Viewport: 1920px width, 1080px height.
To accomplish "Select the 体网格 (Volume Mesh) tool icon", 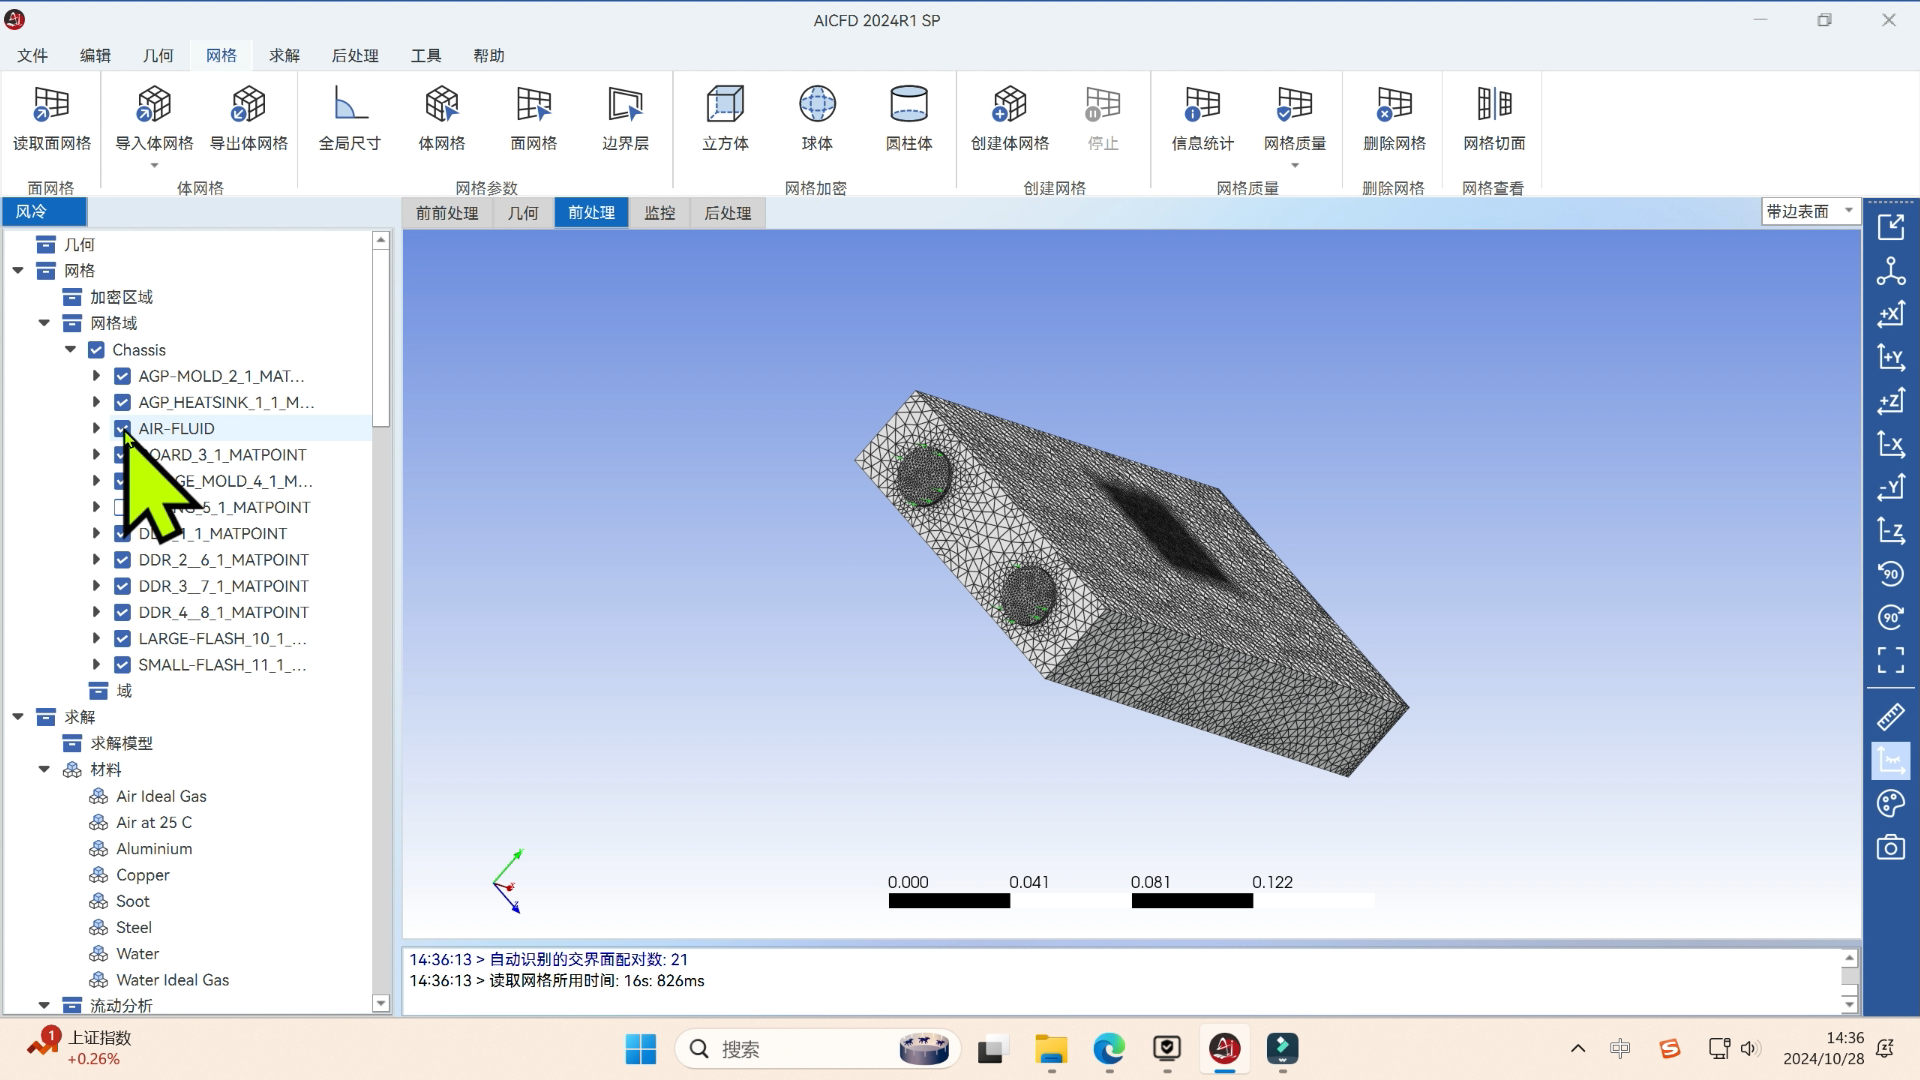I will 442,116.
